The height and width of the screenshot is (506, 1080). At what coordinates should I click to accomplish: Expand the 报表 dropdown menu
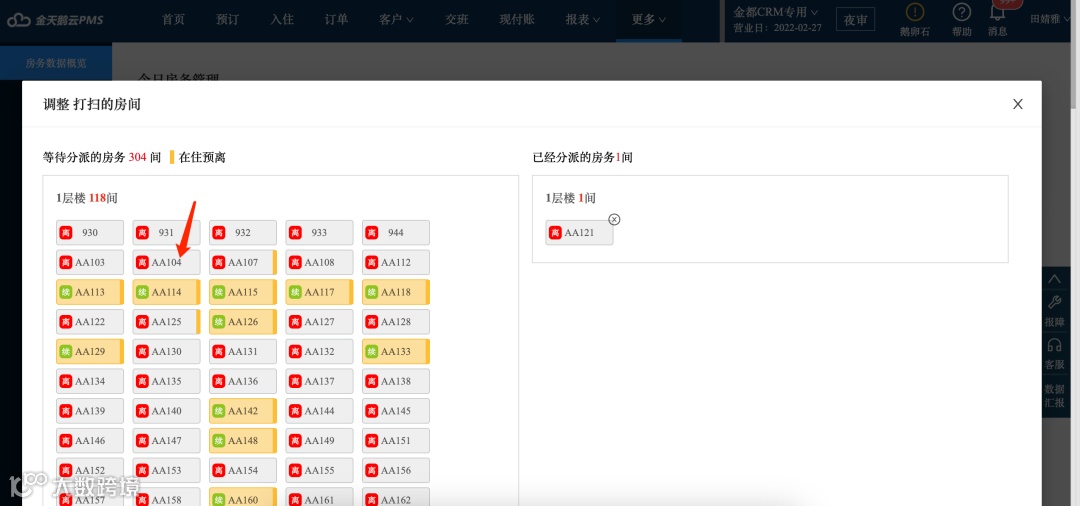[x=583, y=19]
